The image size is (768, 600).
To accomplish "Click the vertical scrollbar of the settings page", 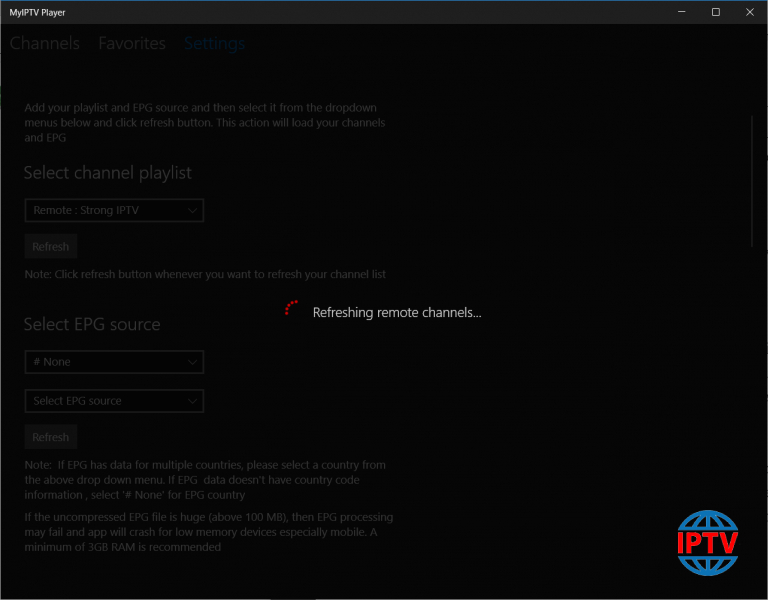I will (752, 181).
